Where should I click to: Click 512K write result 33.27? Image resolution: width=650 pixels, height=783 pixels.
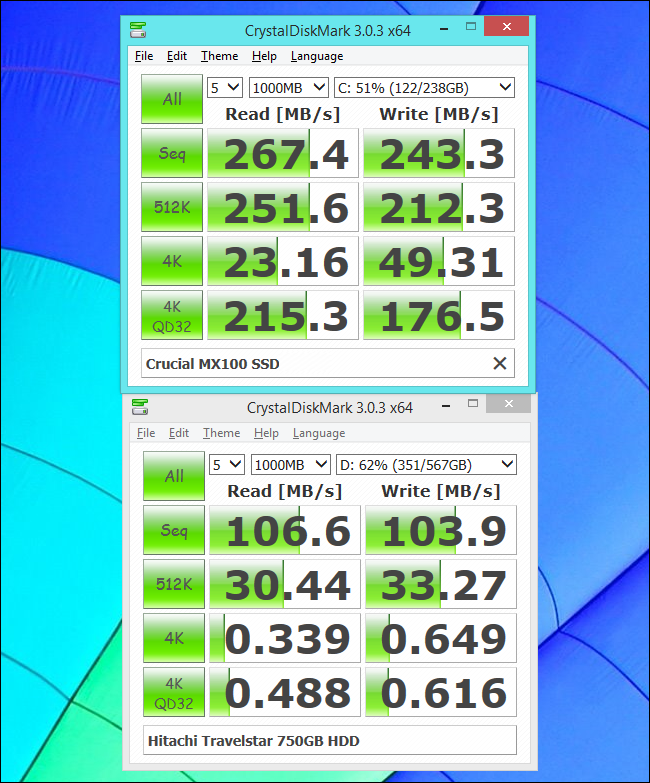point(441,584)
